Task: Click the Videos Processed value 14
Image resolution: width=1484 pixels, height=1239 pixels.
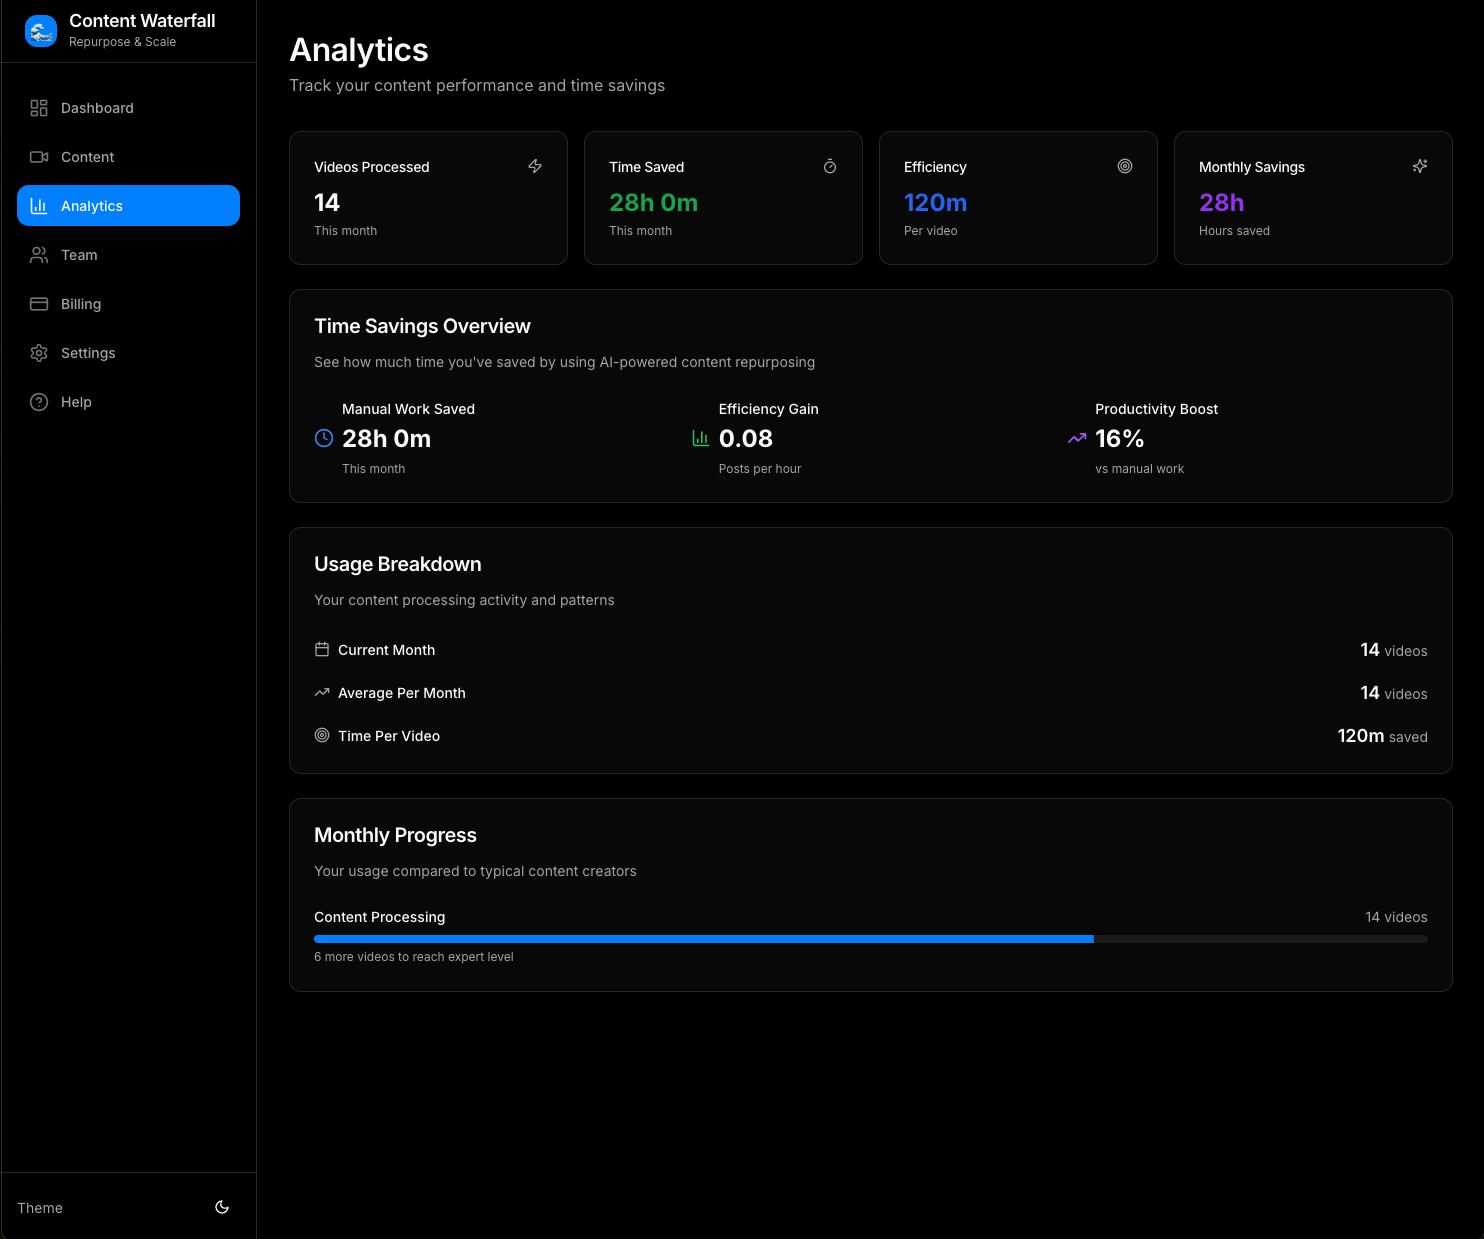Action: coord(327,203)
